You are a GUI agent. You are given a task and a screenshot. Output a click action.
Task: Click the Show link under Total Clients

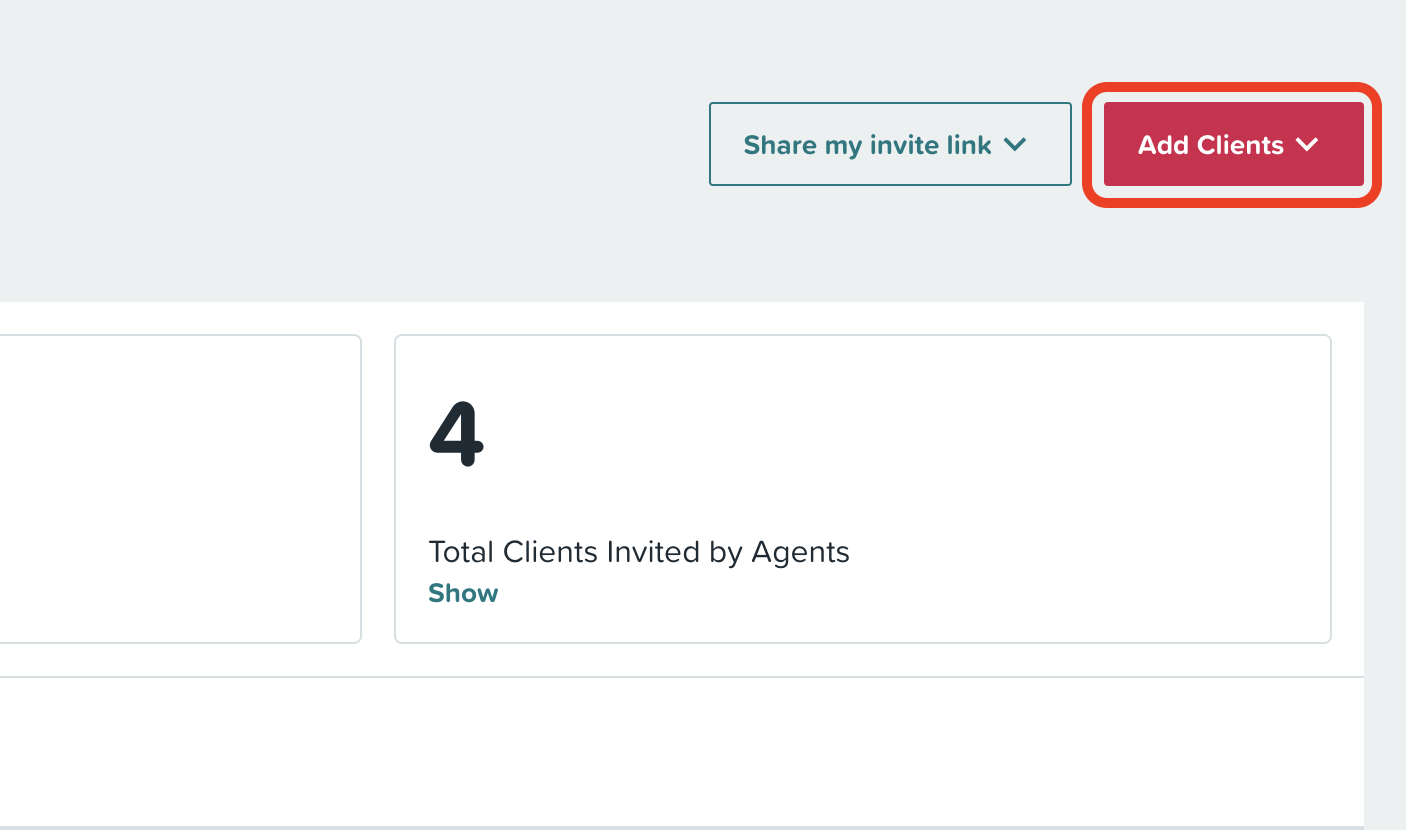[463, 593]
